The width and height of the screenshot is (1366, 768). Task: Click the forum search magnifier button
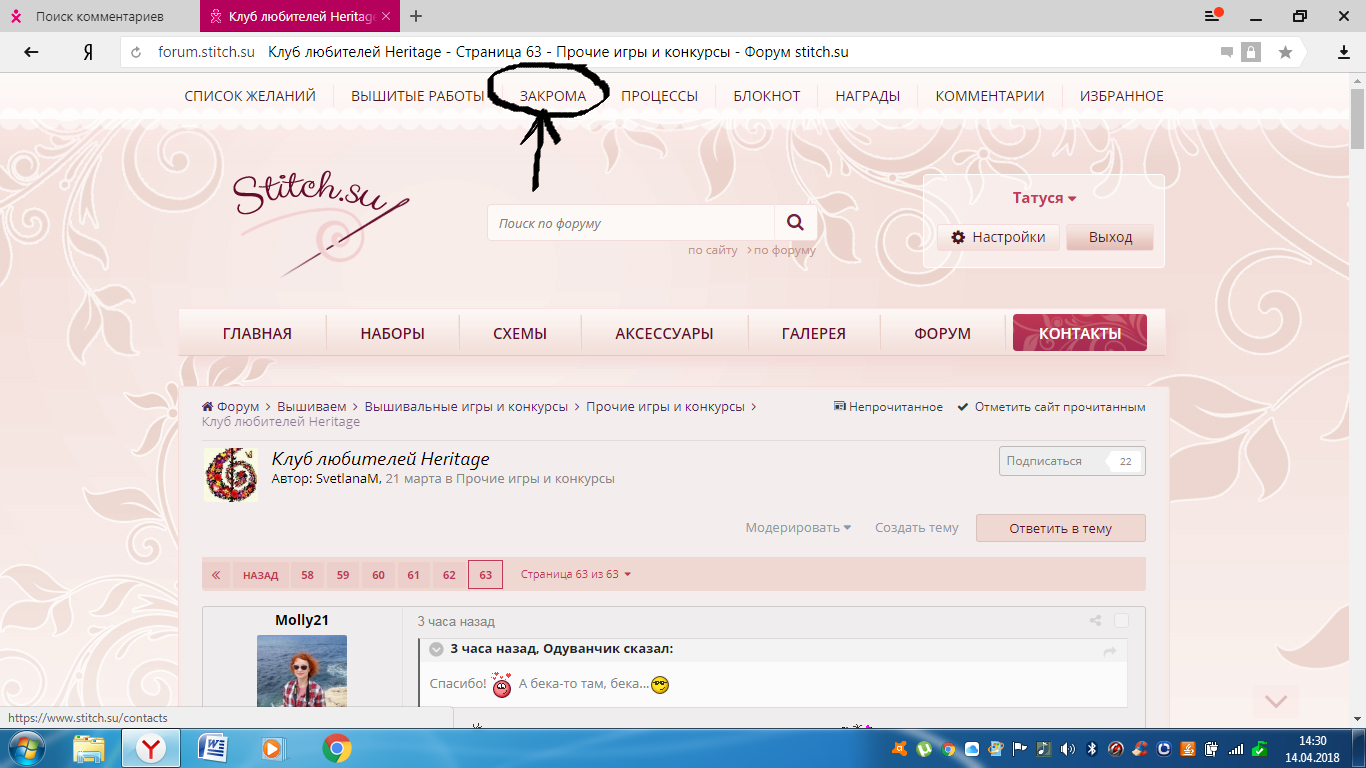pos(795,223)
